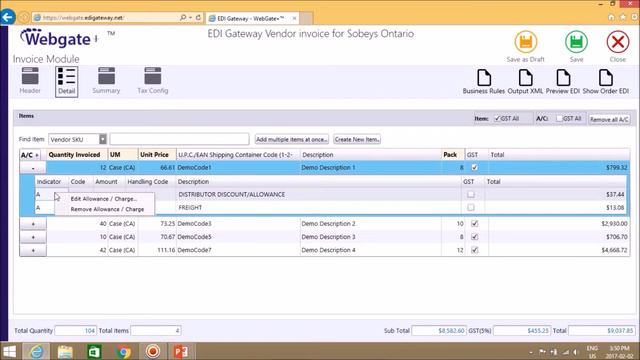Click the GST(5%) amount field

pos(522,331)
